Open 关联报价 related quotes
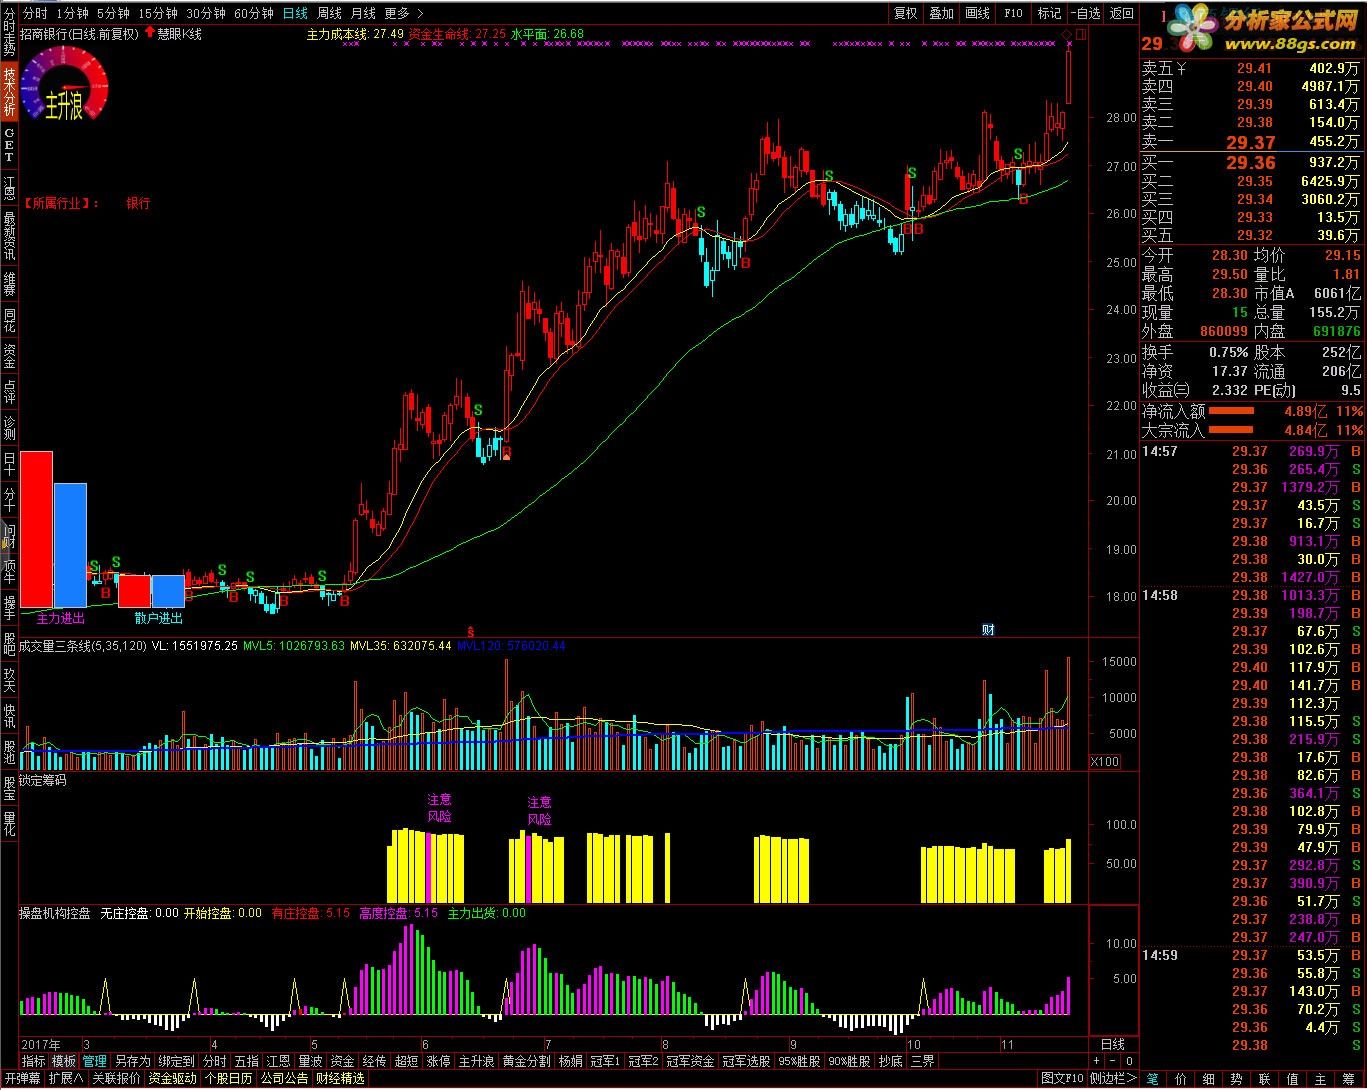 (117, 1079)
